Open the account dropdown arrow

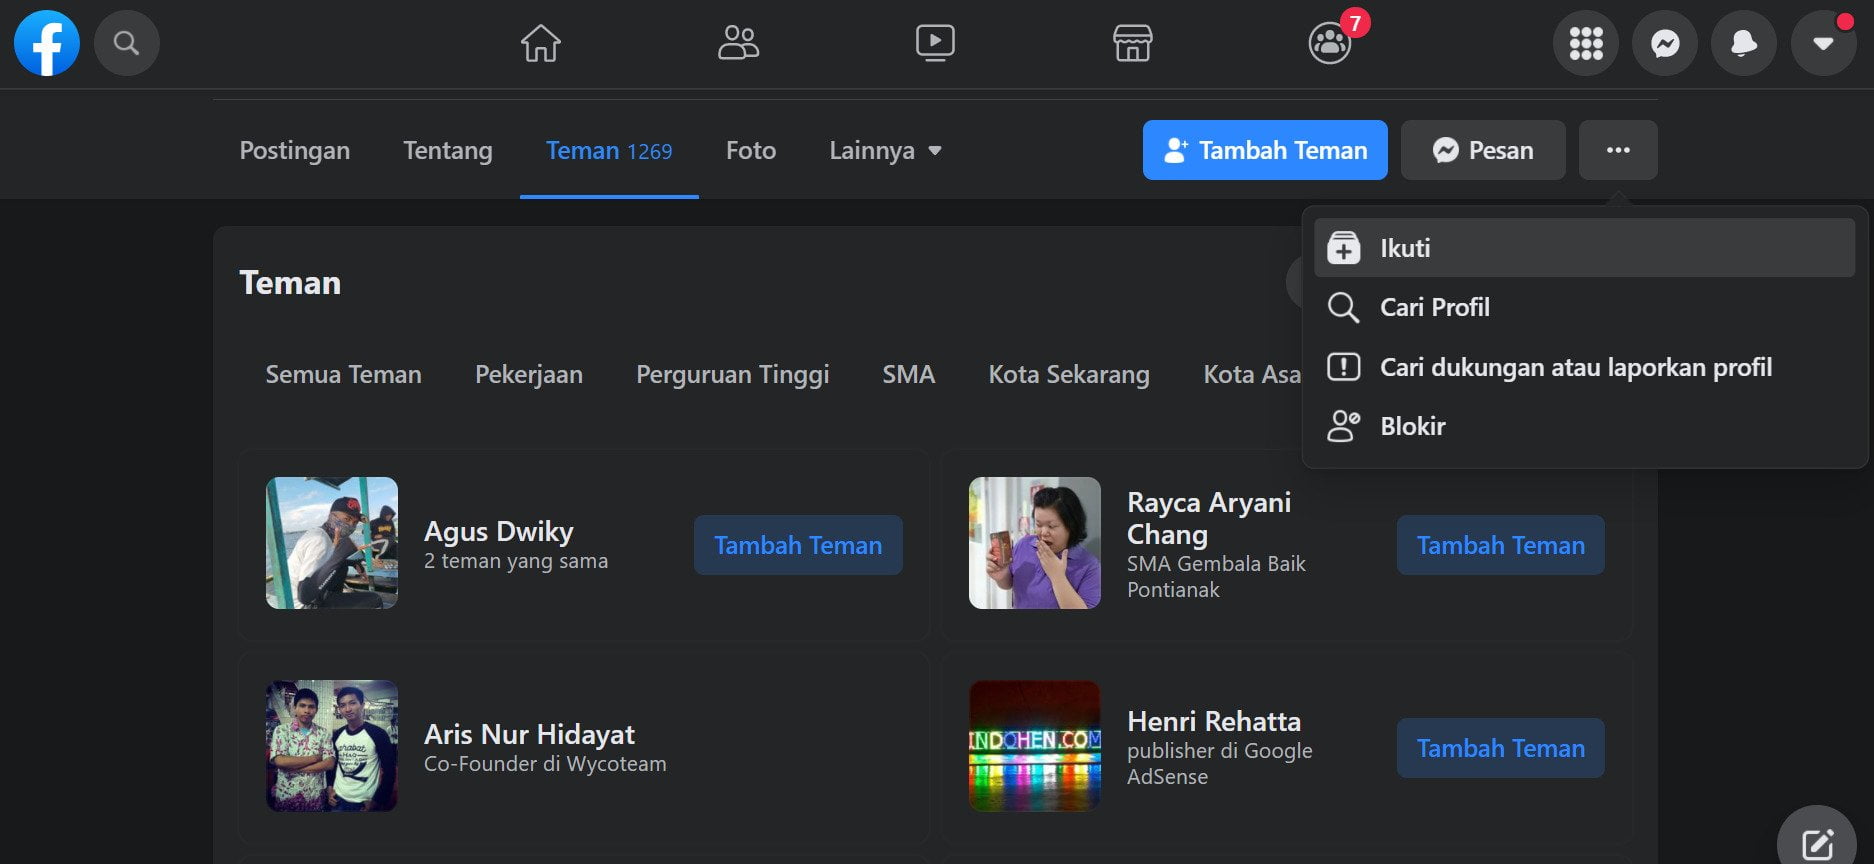tap(1823, 43)
